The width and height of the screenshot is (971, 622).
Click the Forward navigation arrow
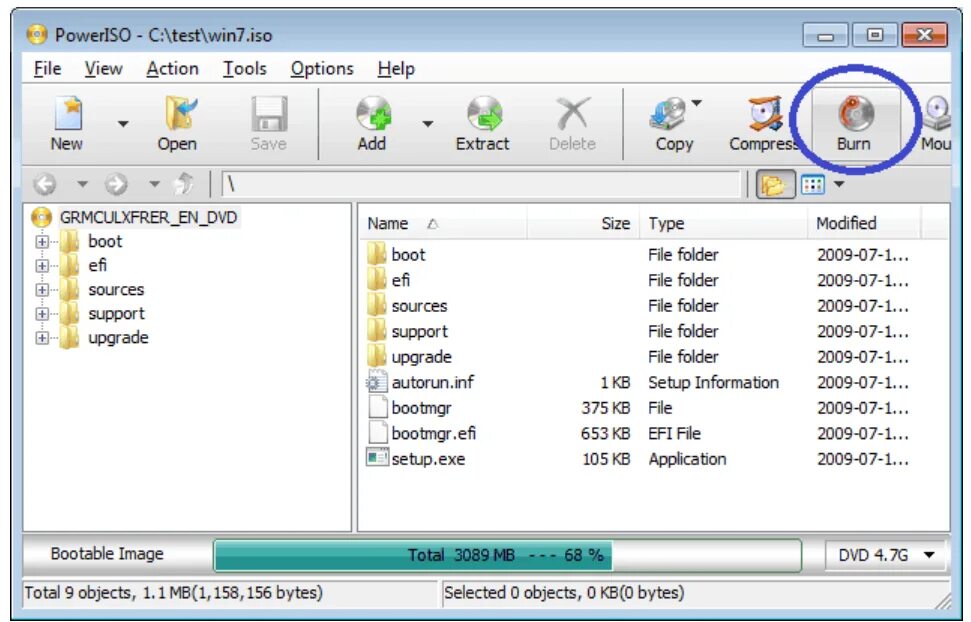(x=116, y=184)
